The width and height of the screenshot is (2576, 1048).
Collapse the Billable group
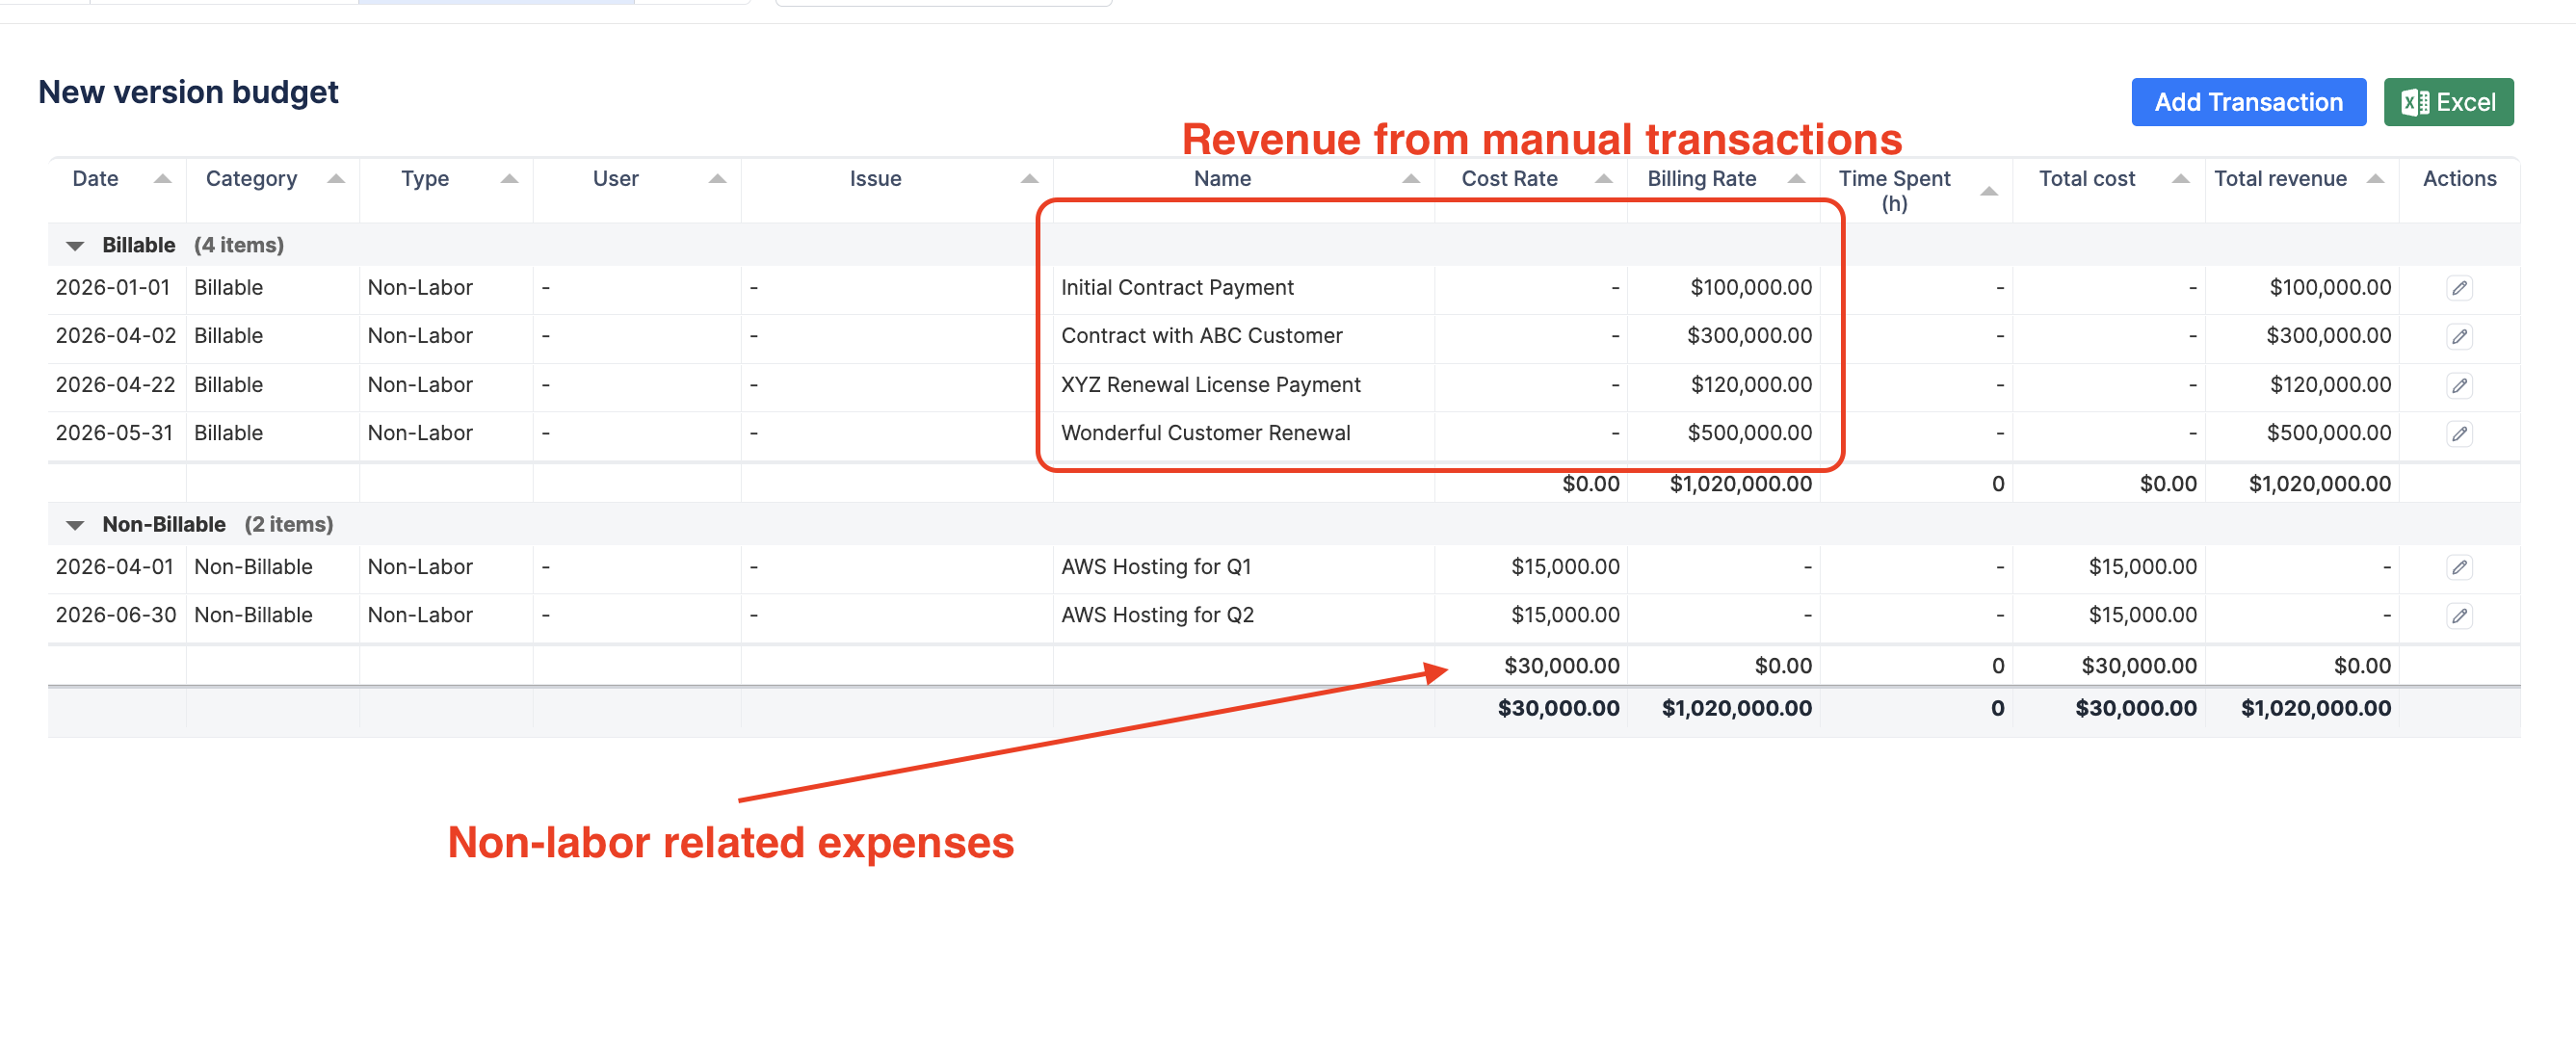click(x=75, y=246)
